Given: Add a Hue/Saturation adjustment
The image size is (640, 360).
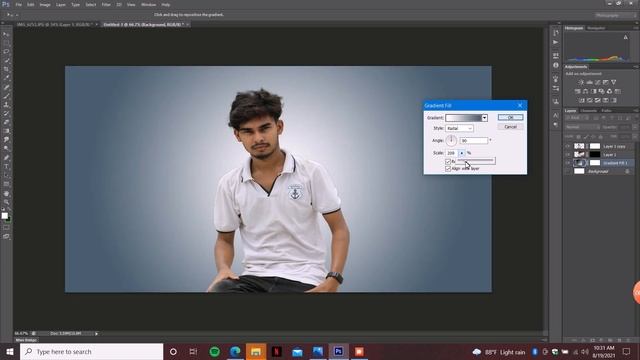Looking at the screenshot, I should pos(578,91).
